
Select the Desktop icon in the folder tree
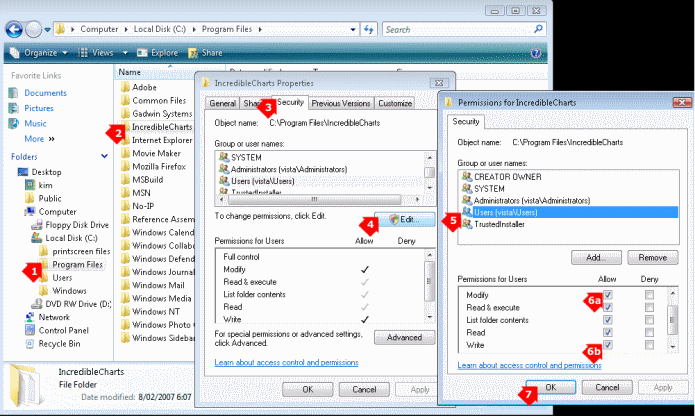coord(23,172)
